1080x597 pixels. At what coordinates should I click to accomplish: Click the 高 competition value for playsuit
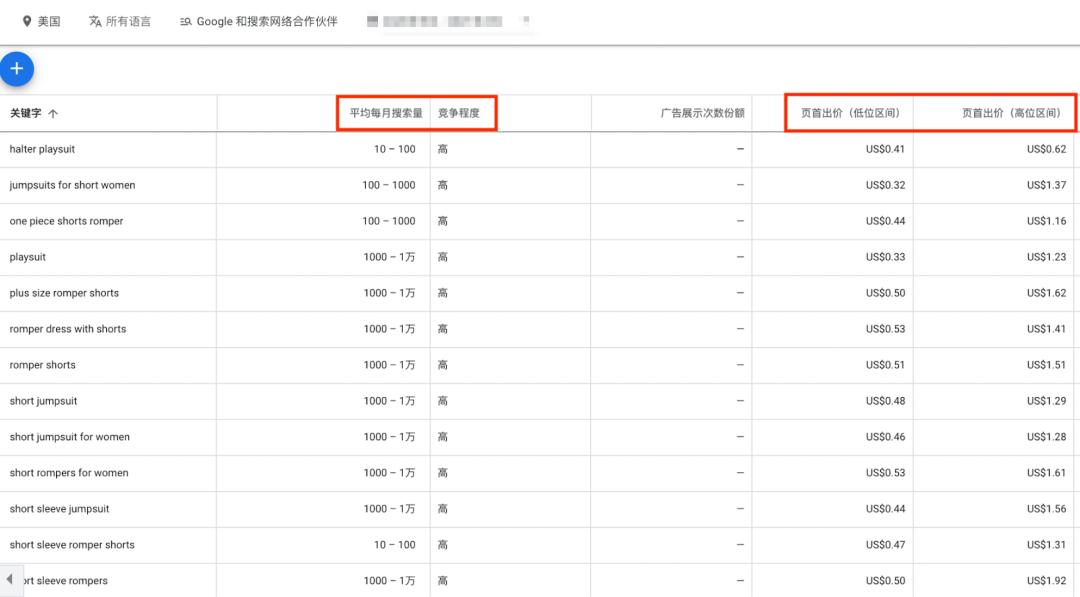[x=442, y=257]
